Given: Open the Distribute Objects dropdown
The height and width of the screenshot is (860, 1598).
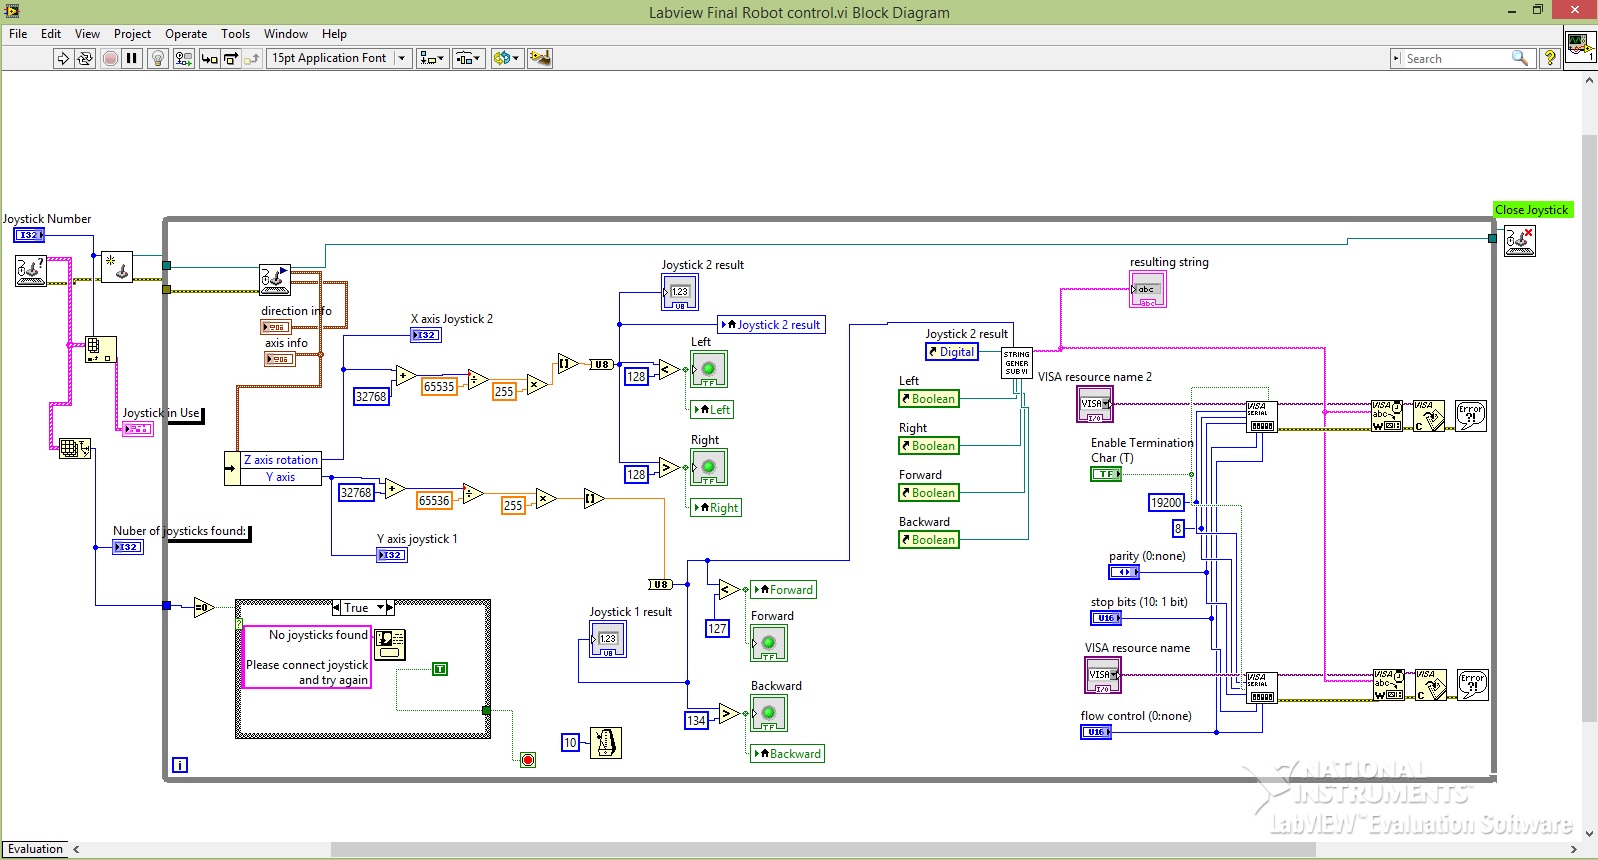Looking at the screenshot, I should (x=469, y=58).
